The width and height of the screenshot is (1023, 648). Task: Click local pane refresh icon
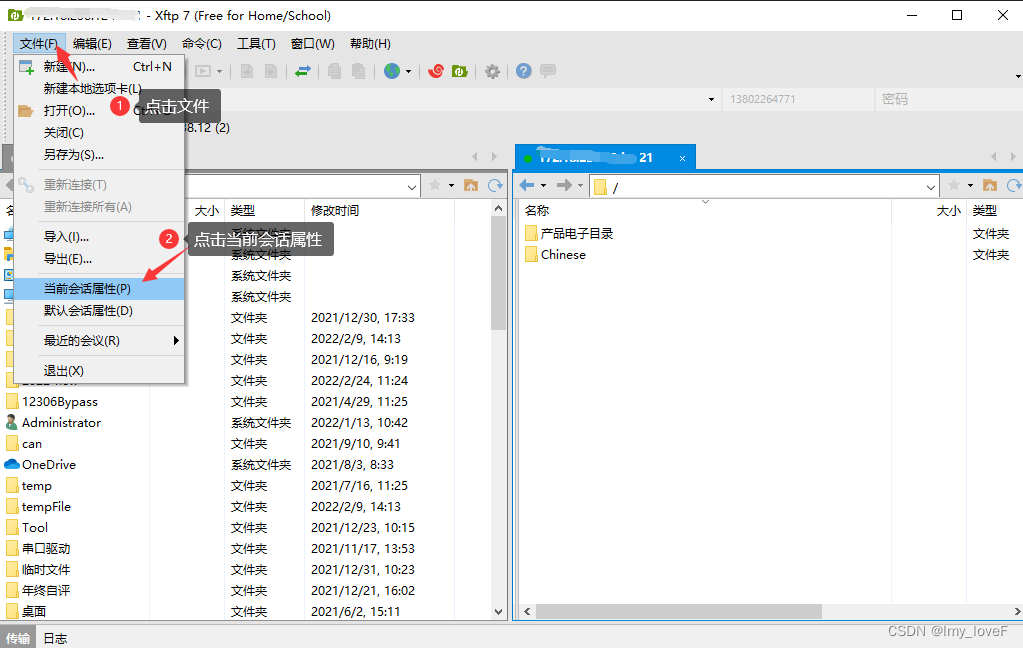495,185
